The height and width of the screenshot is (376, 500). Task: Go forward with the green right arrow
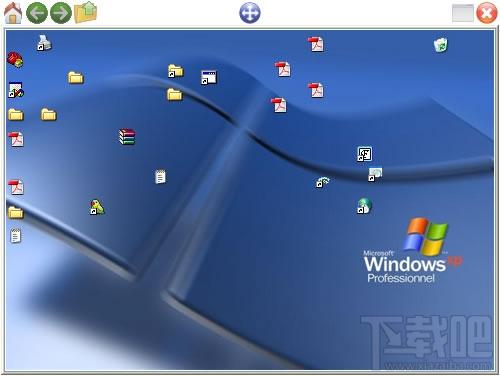tap(61, 13)
